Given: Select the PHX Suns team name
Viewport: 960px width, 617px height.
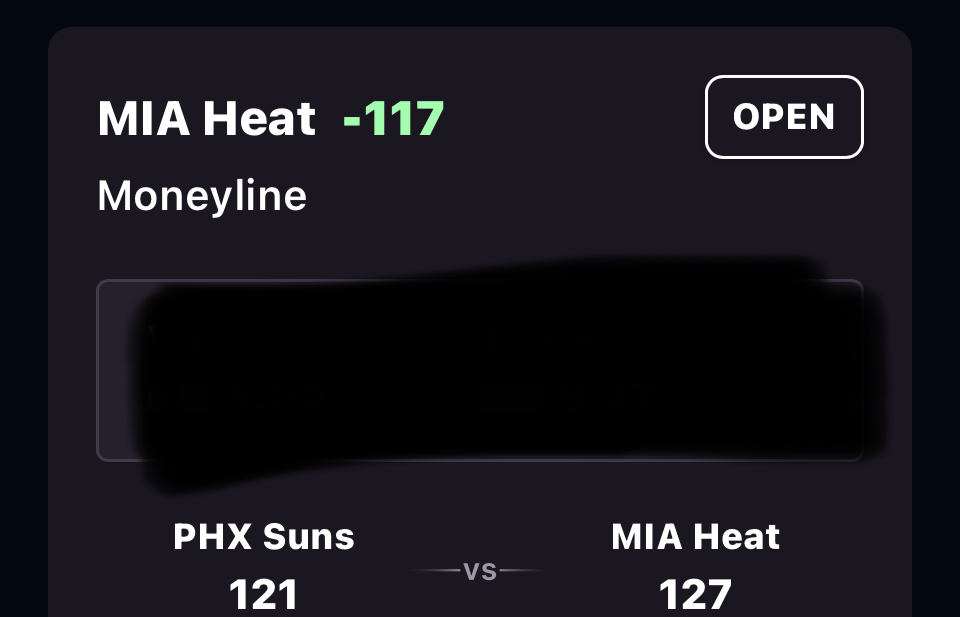Looking at the screenshot, I should [264, 537].
